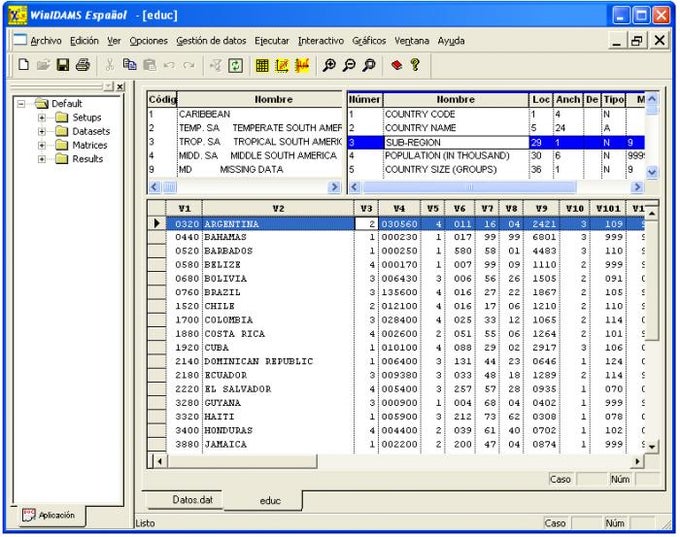Switch to the Datos.dat tab
The image size is (680, 537).
pyautogui.click(x=193, y=500)
